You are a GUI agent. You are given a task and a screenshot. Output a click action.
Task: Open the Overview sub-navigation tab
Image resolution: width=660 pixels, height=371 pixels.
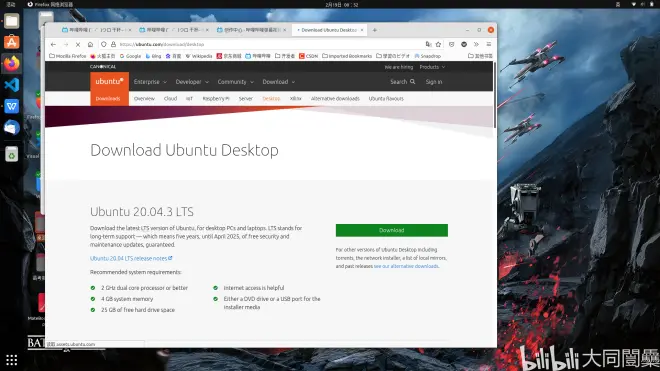144,99
